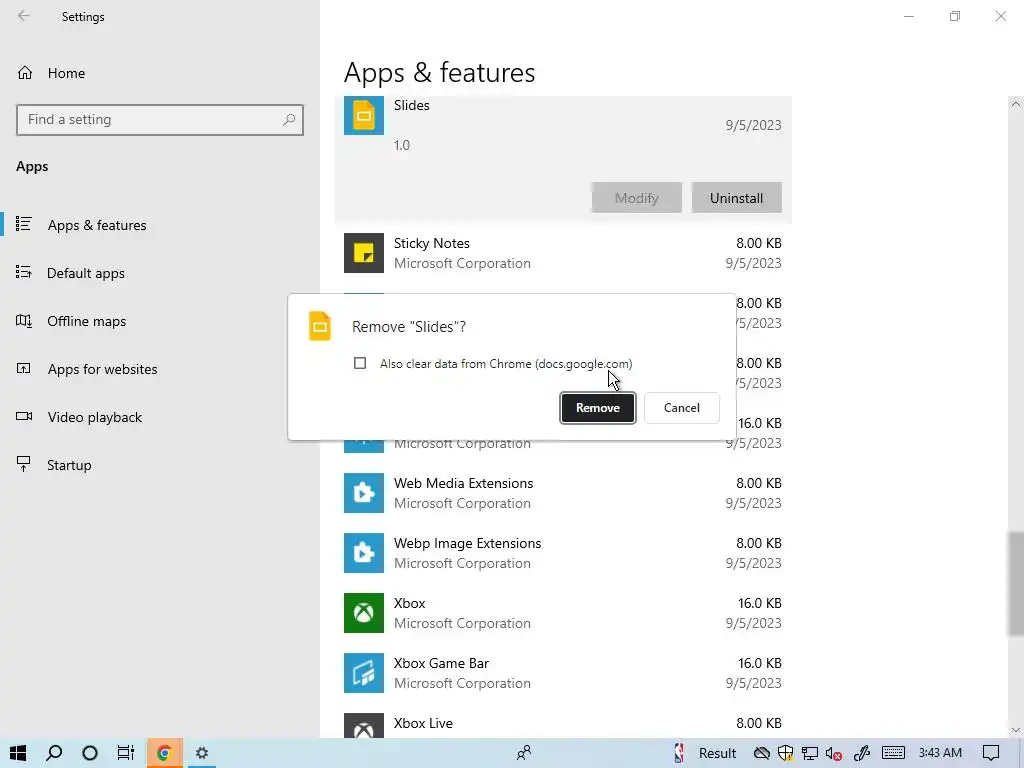The height and width of the screenshot is (768, 1024).
Task: Click the Offline maps map icon
Action: (24, 321)
